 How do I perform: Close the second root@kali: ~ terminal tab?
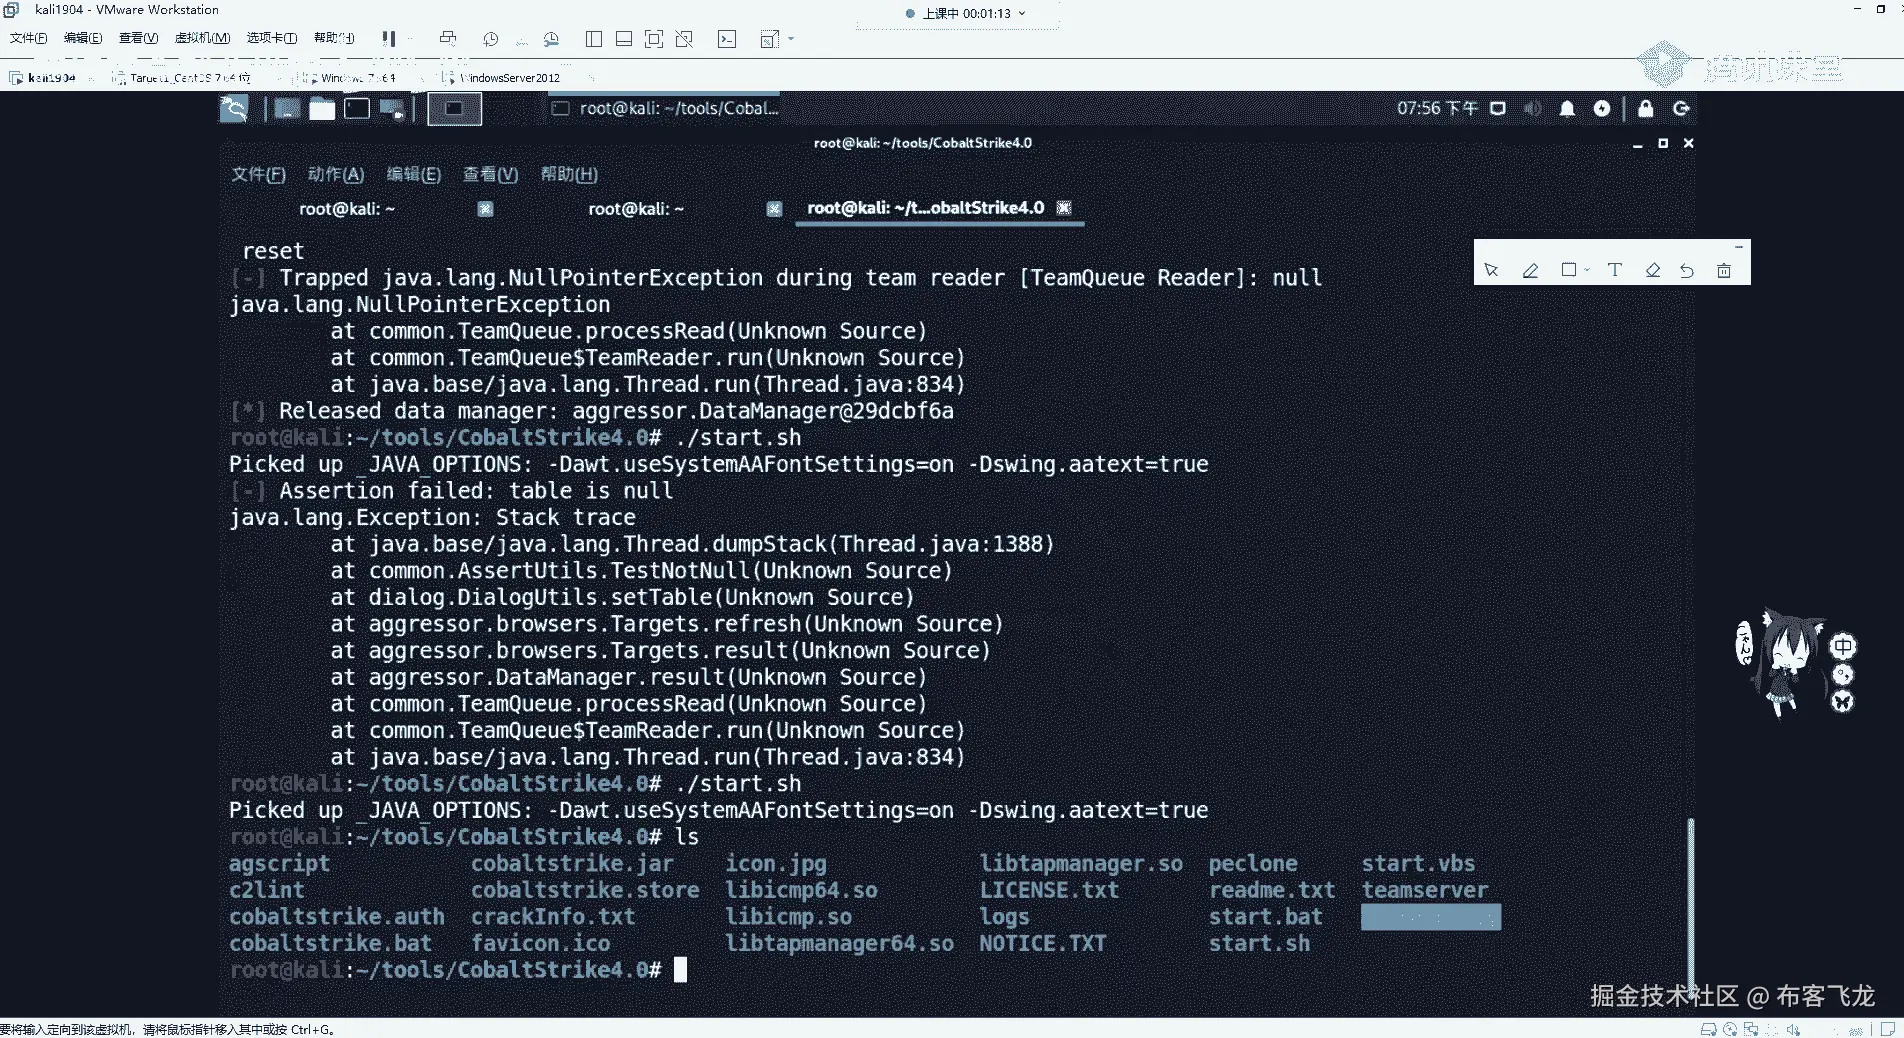pos(774,209)
